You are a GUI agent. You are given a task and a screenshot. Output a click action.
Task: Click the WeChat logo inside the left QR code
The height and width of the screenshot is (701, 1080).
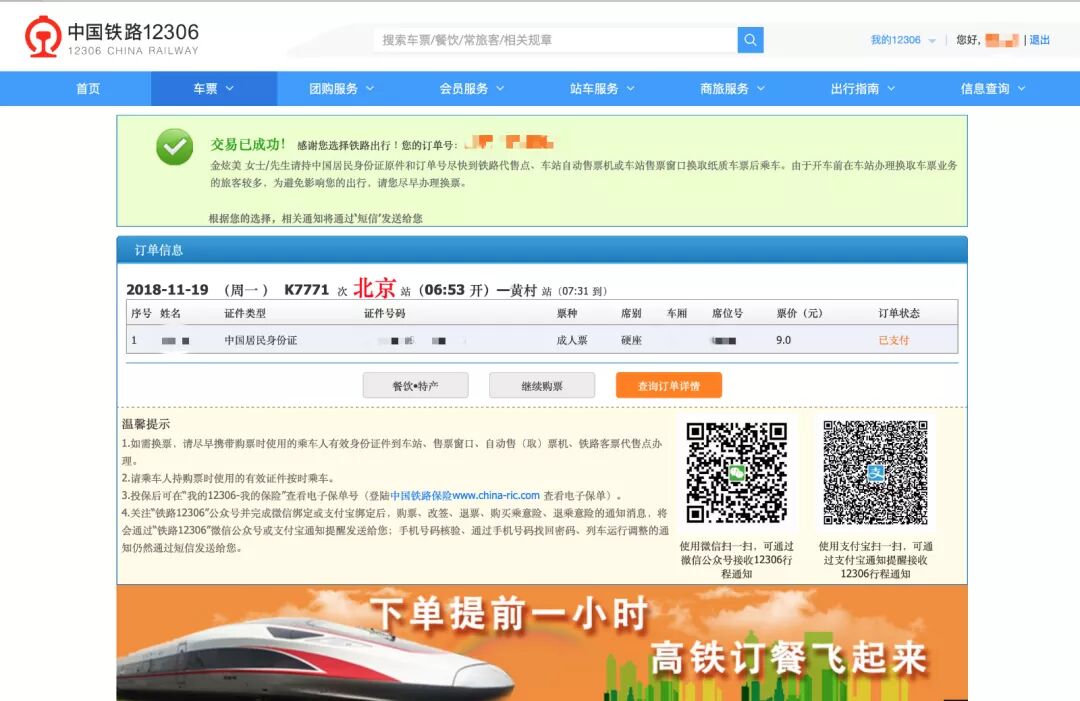click(x=737, y=471)
